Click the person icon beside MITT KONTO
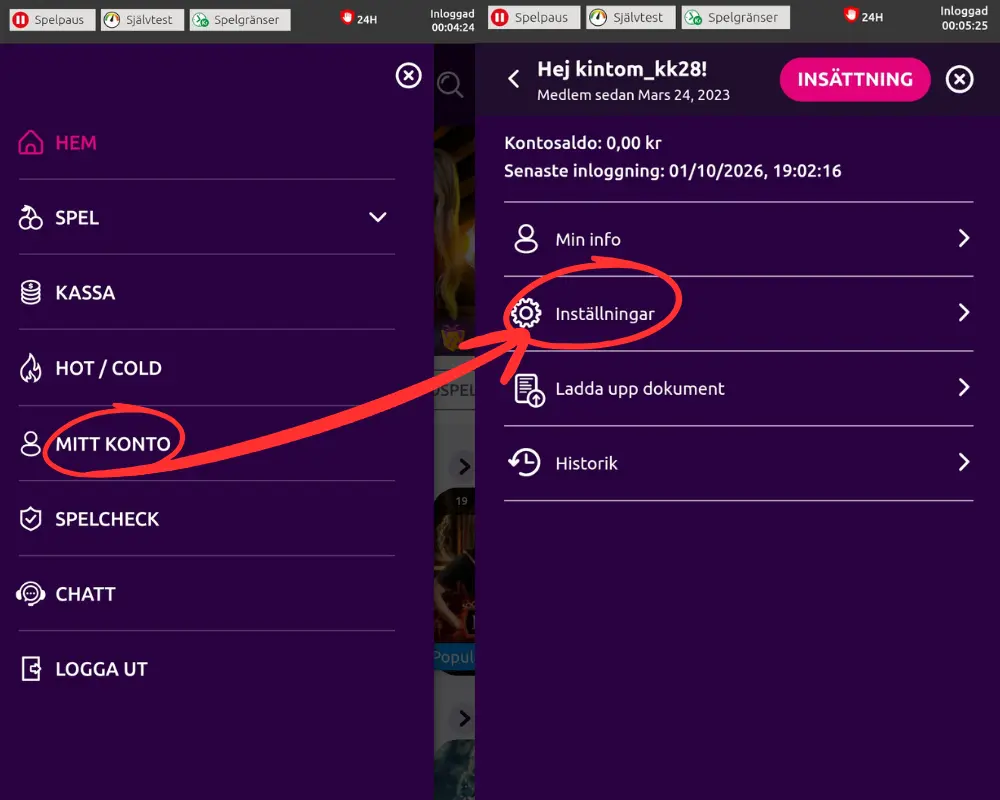This screenshot has width=1000, height=800. pos(31,443)
